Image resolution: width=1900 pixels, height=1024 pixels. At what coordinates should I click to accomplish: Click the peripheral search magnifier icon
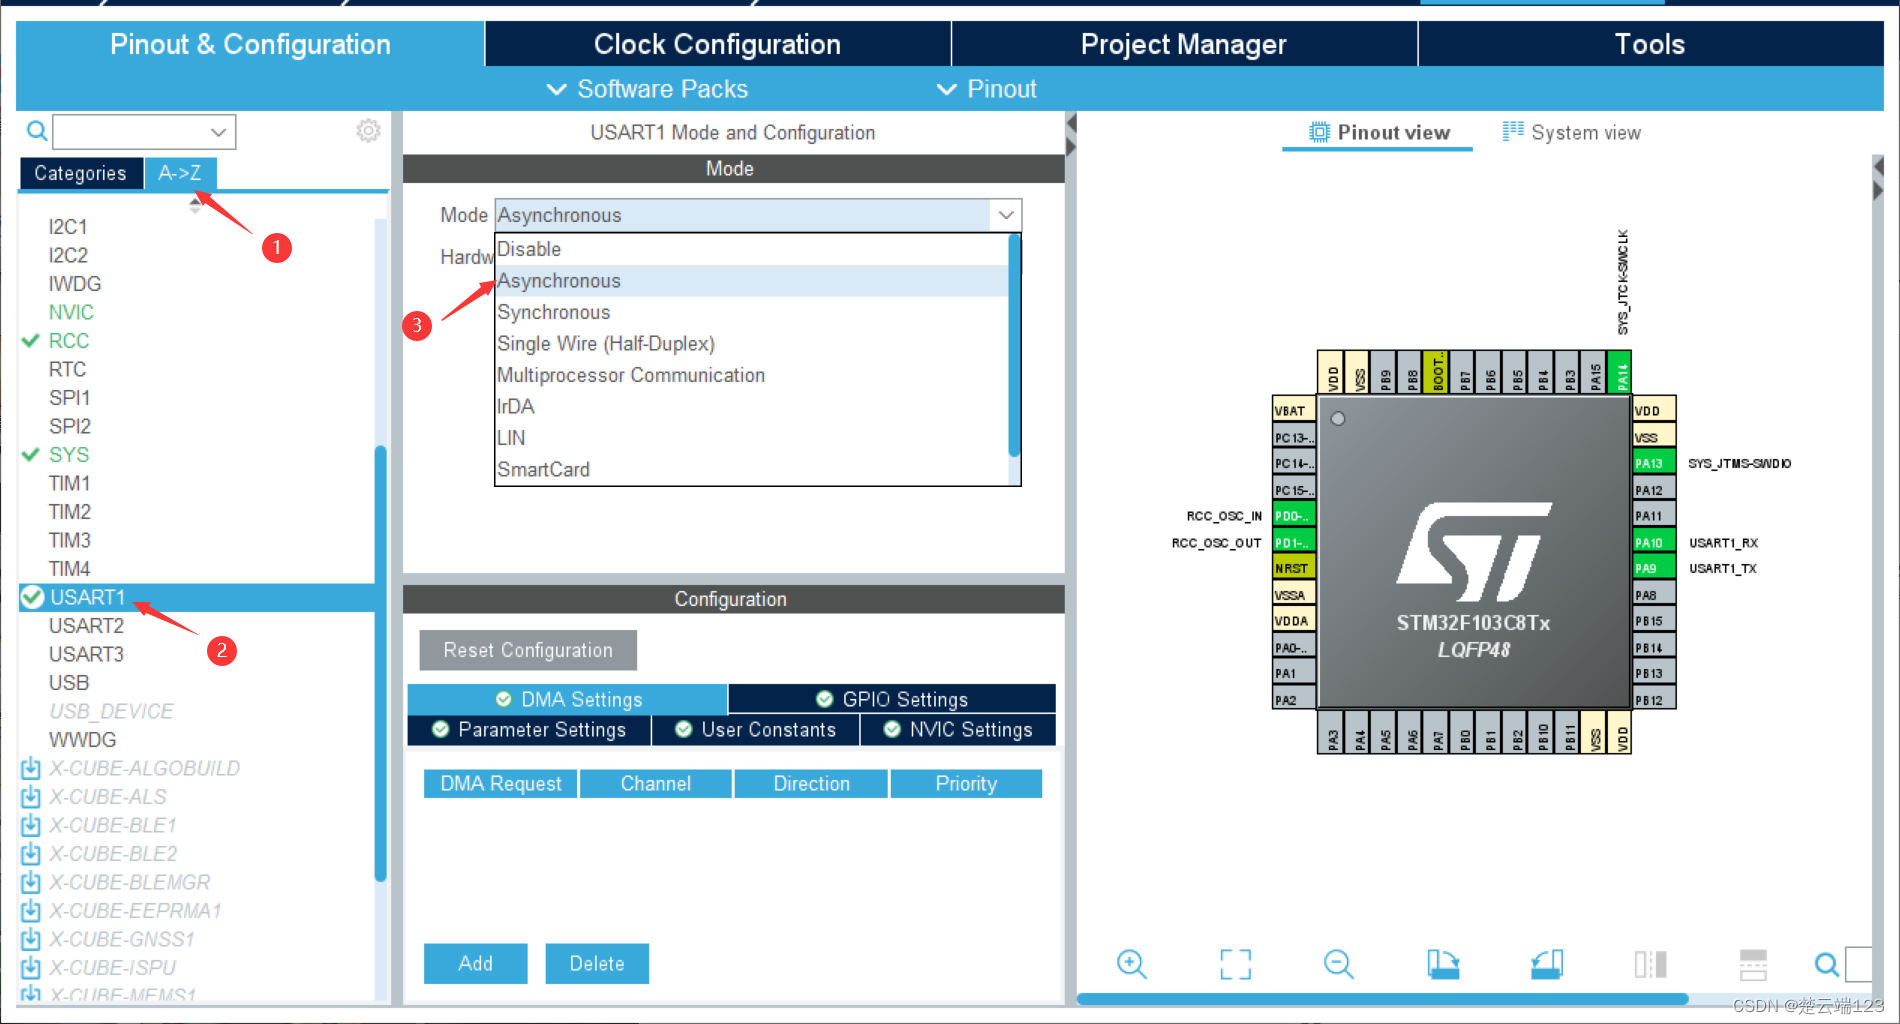point(37,131)
